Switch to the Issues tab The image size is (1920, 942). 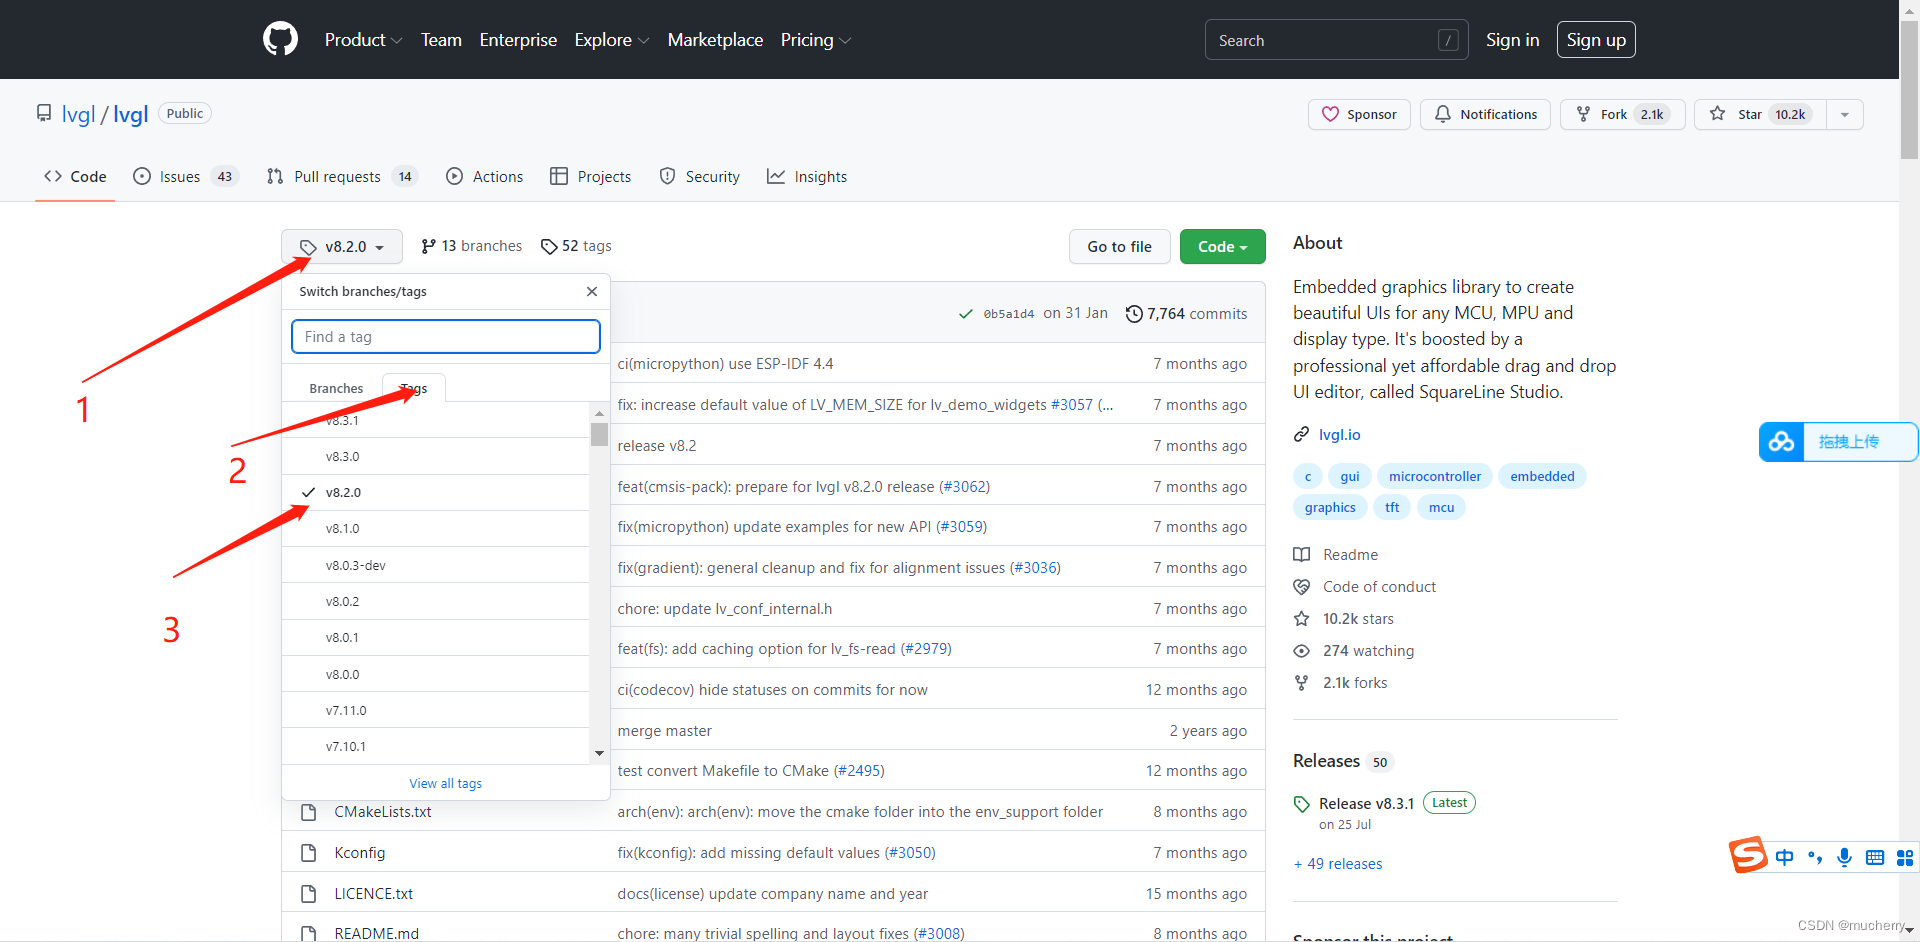(185, 176)
